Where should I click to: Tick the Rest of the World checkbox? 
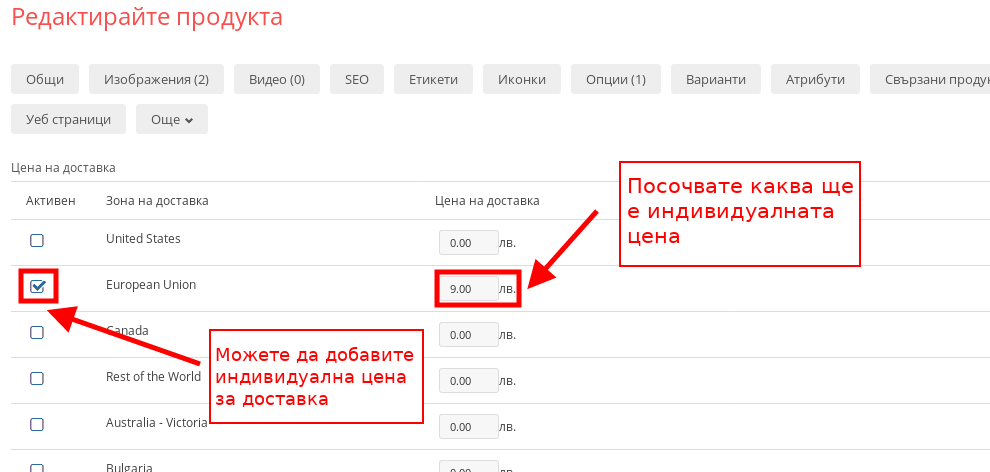coord(37,379)
